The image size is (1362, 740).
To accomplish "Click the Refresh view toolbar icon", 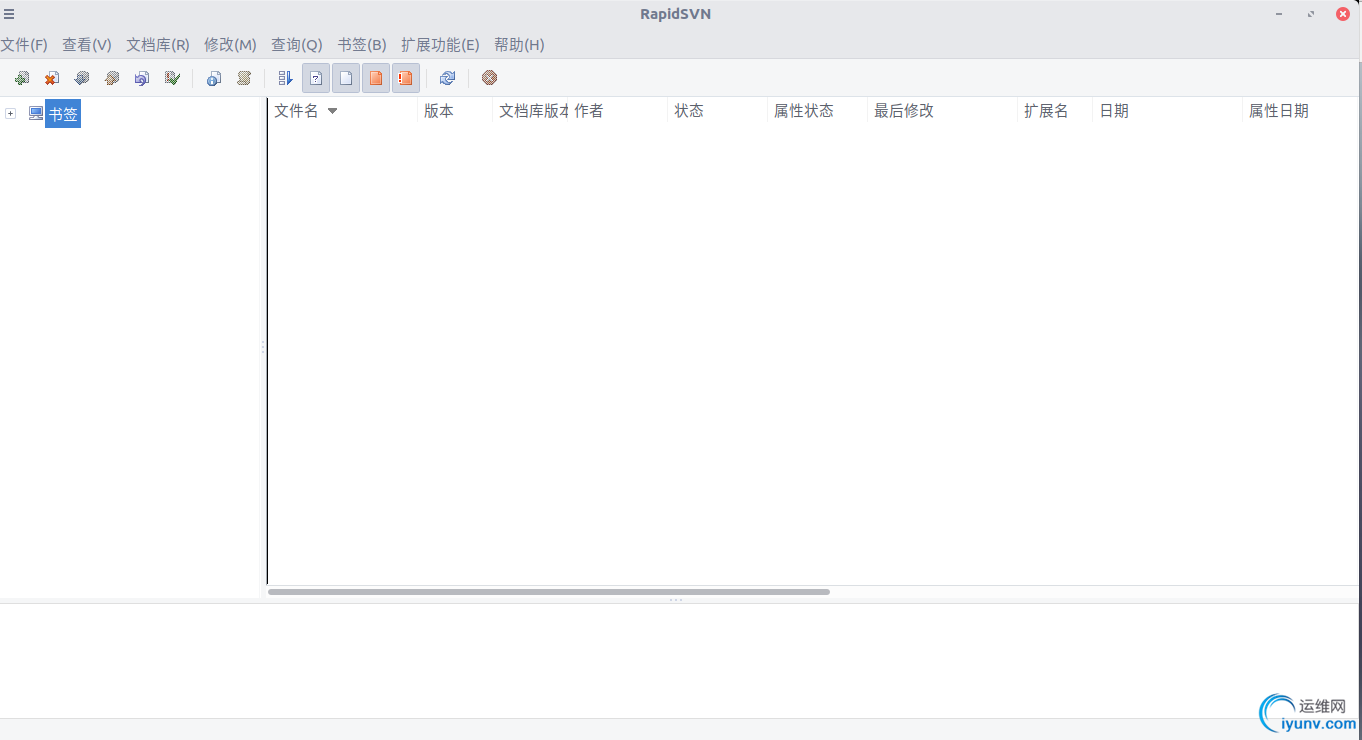I will pyautogui.click(x=447, y=78).
